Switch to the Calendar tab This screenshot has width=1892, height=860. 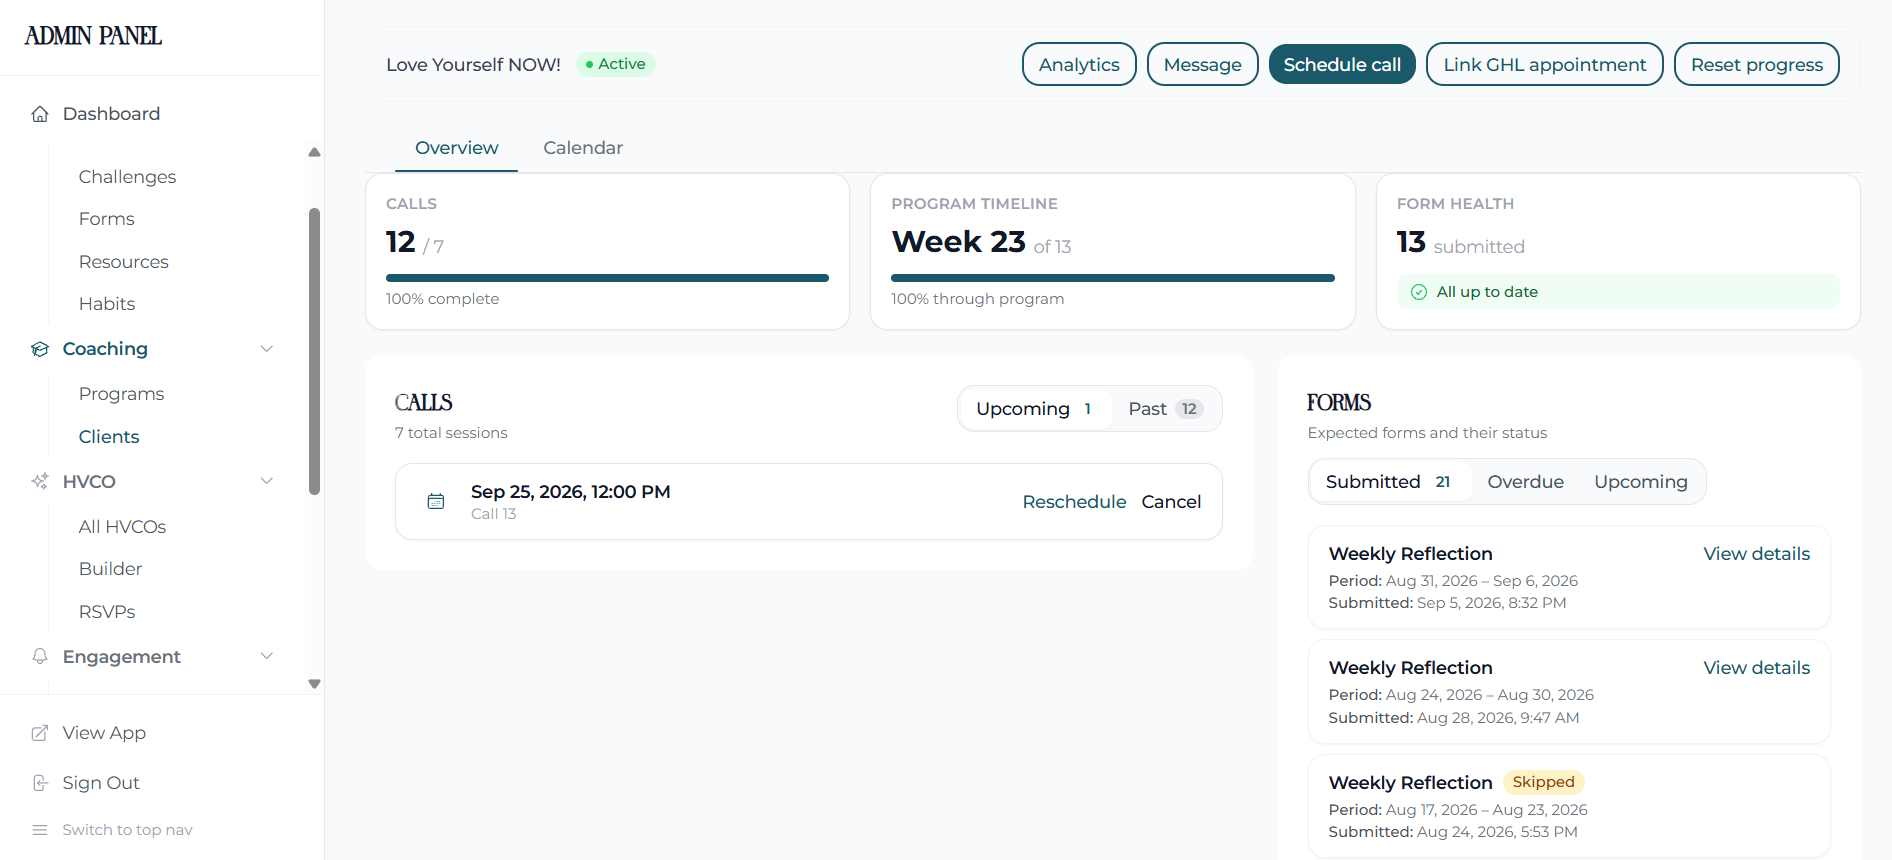point(583,148)
